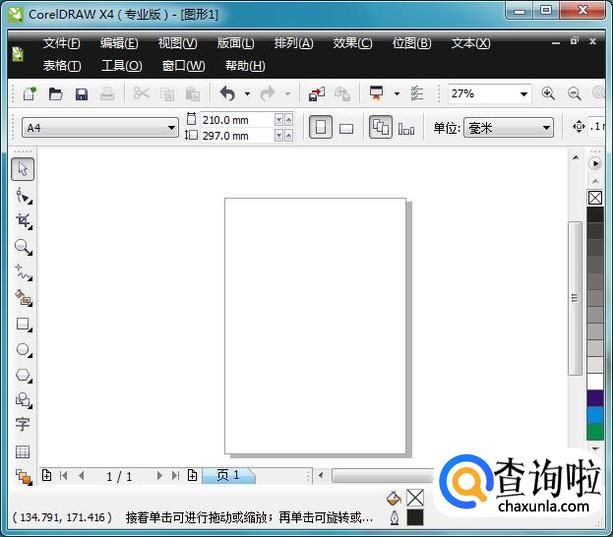Screen dimensions: 613x537
Task: Click the Undo arrow button
Action: [227, 94]
